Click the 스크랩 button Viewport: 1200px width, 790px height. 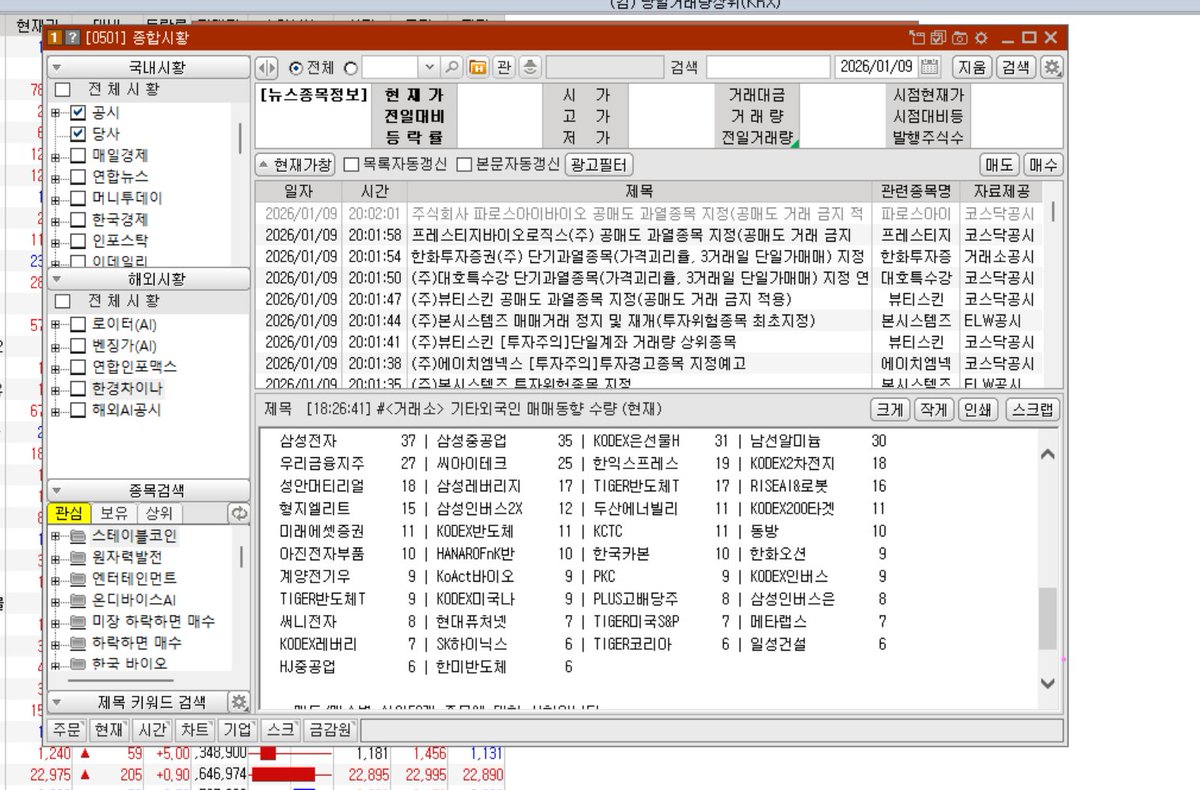(1032, 410)
